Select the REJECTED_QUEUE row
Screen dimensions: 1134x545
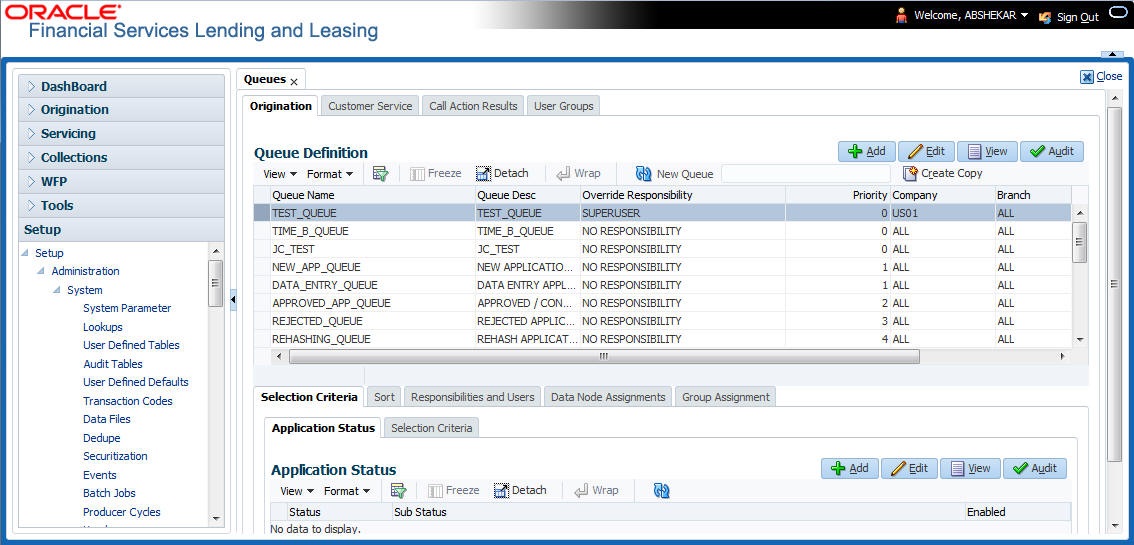tap(662, 321)
